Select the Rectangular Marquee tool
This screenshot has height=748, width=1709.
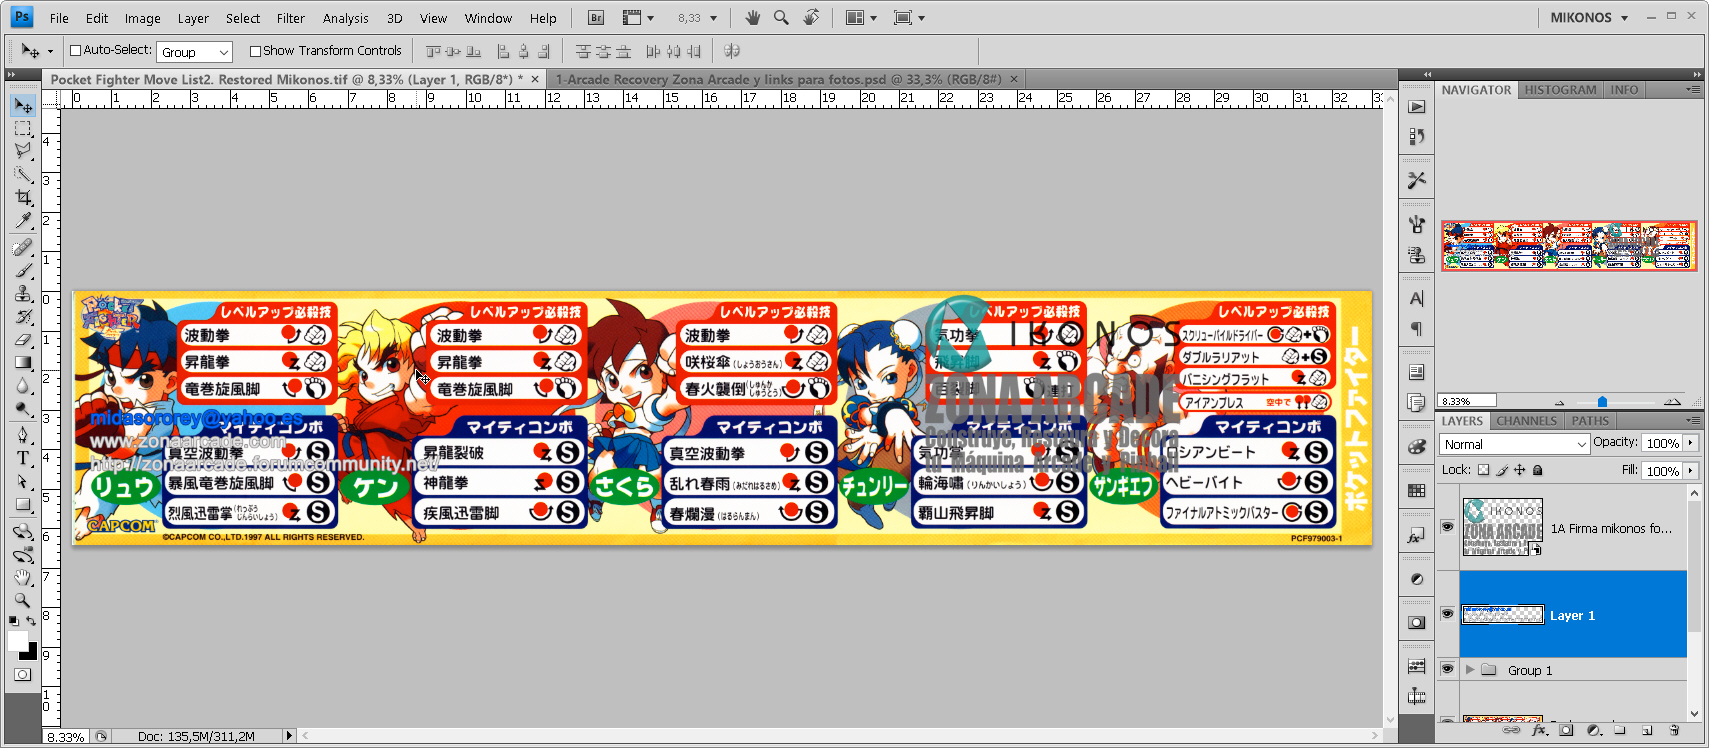[23, 129]
